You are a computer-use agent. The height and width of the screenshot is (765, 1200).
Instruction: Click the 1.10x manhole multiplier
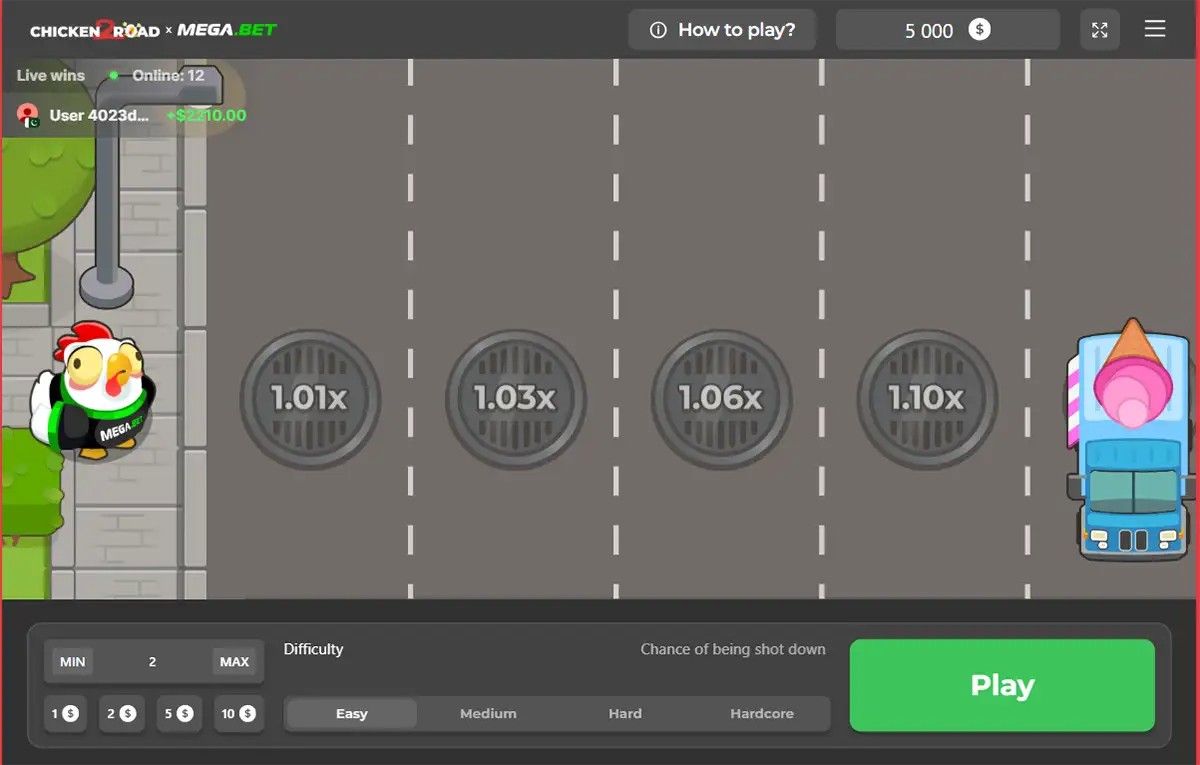[x=927, y=399]
